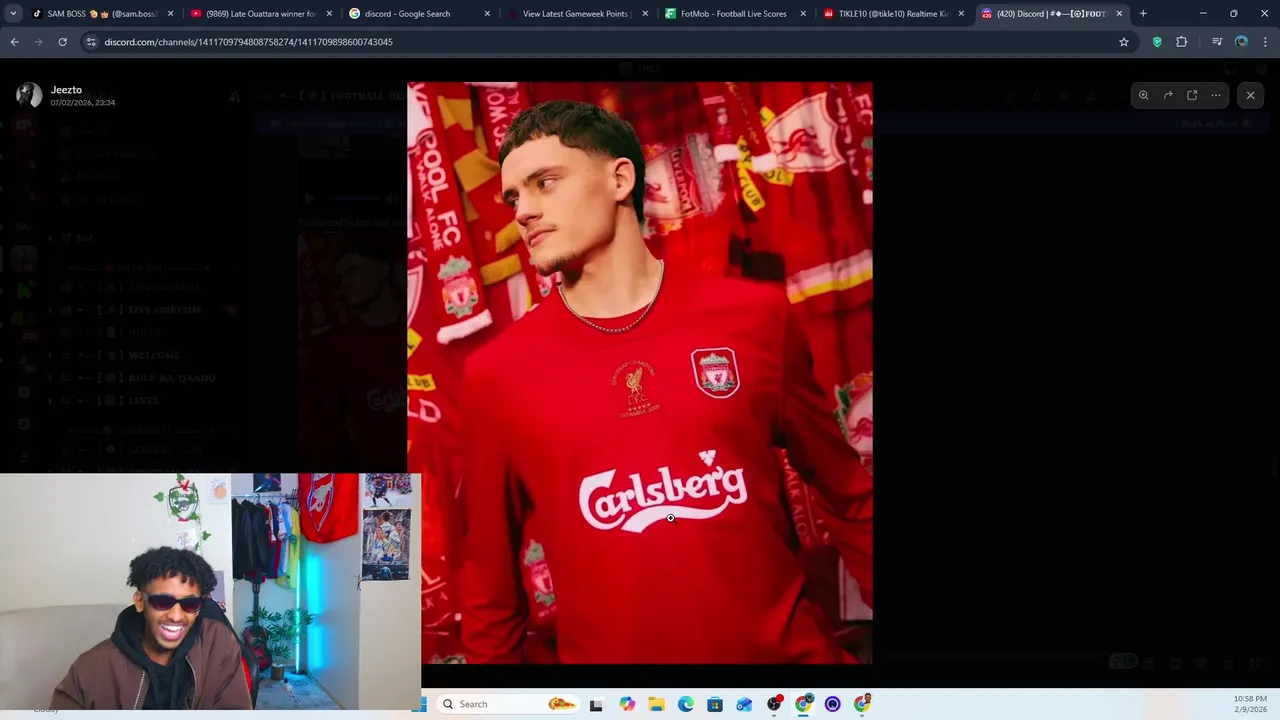Click the Jeezto username
The image size is (1280, 720).
[x=66, y=90]
